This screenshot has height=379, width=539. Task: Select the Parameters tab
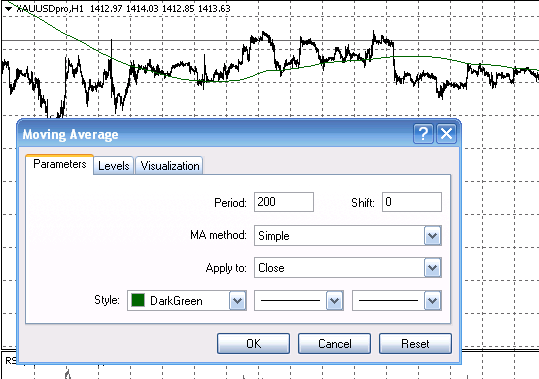pos(59,164)
